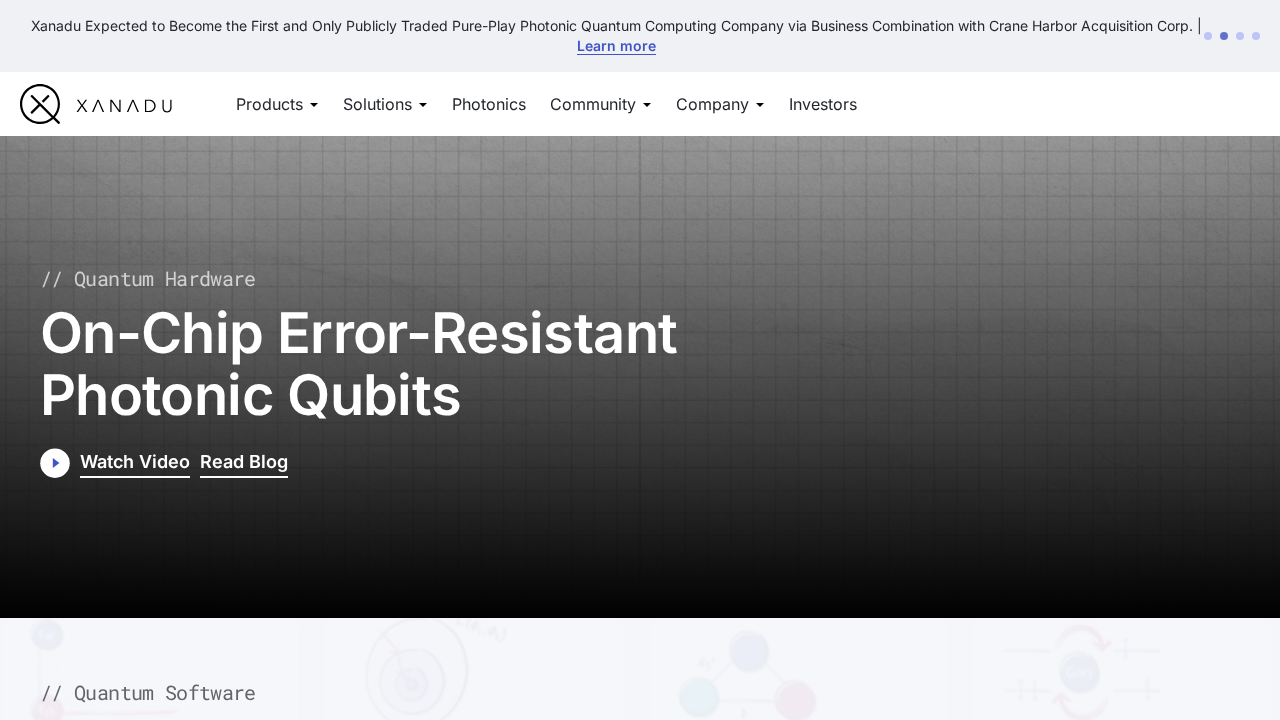Select the first banner carousel dot

(1208, 36)
